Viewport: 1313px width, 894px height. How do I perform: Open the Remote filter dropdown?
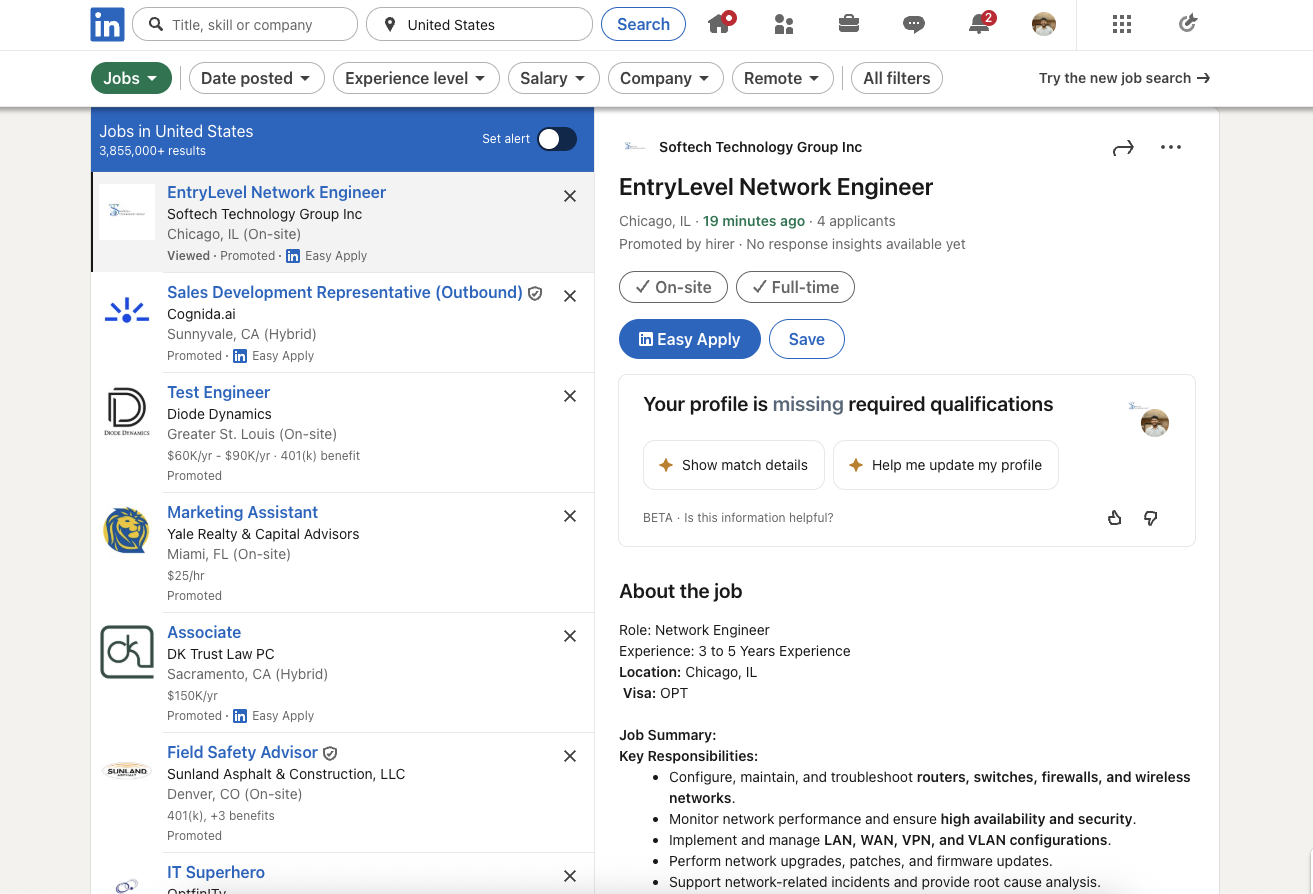(782, 78)
